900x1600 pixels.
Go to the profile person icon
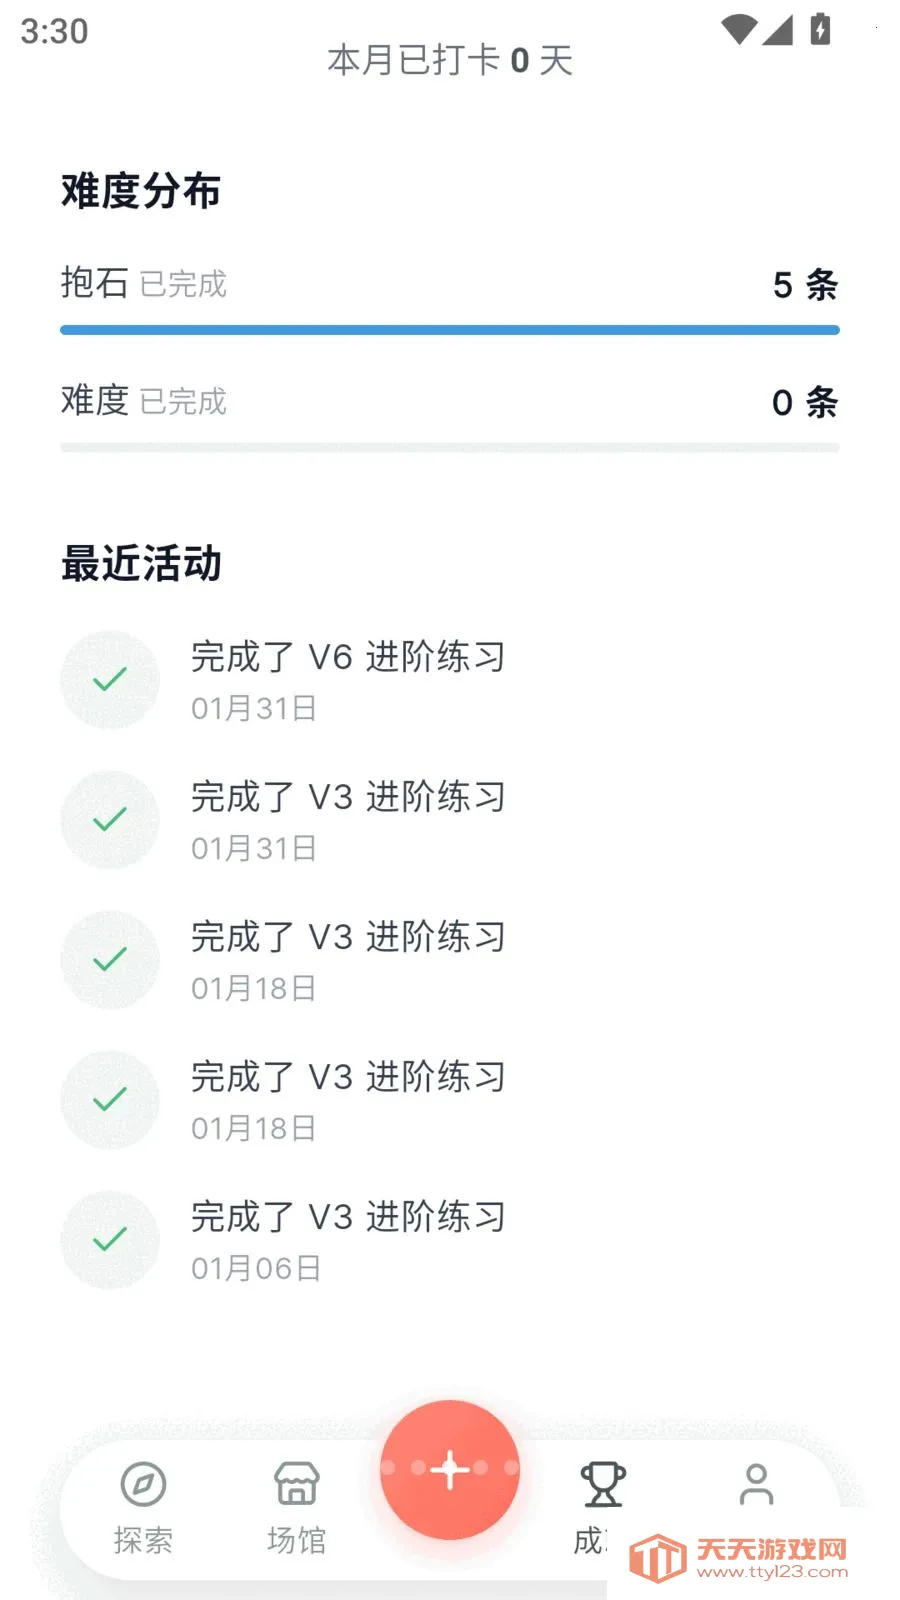click(x=756, y=1484)
